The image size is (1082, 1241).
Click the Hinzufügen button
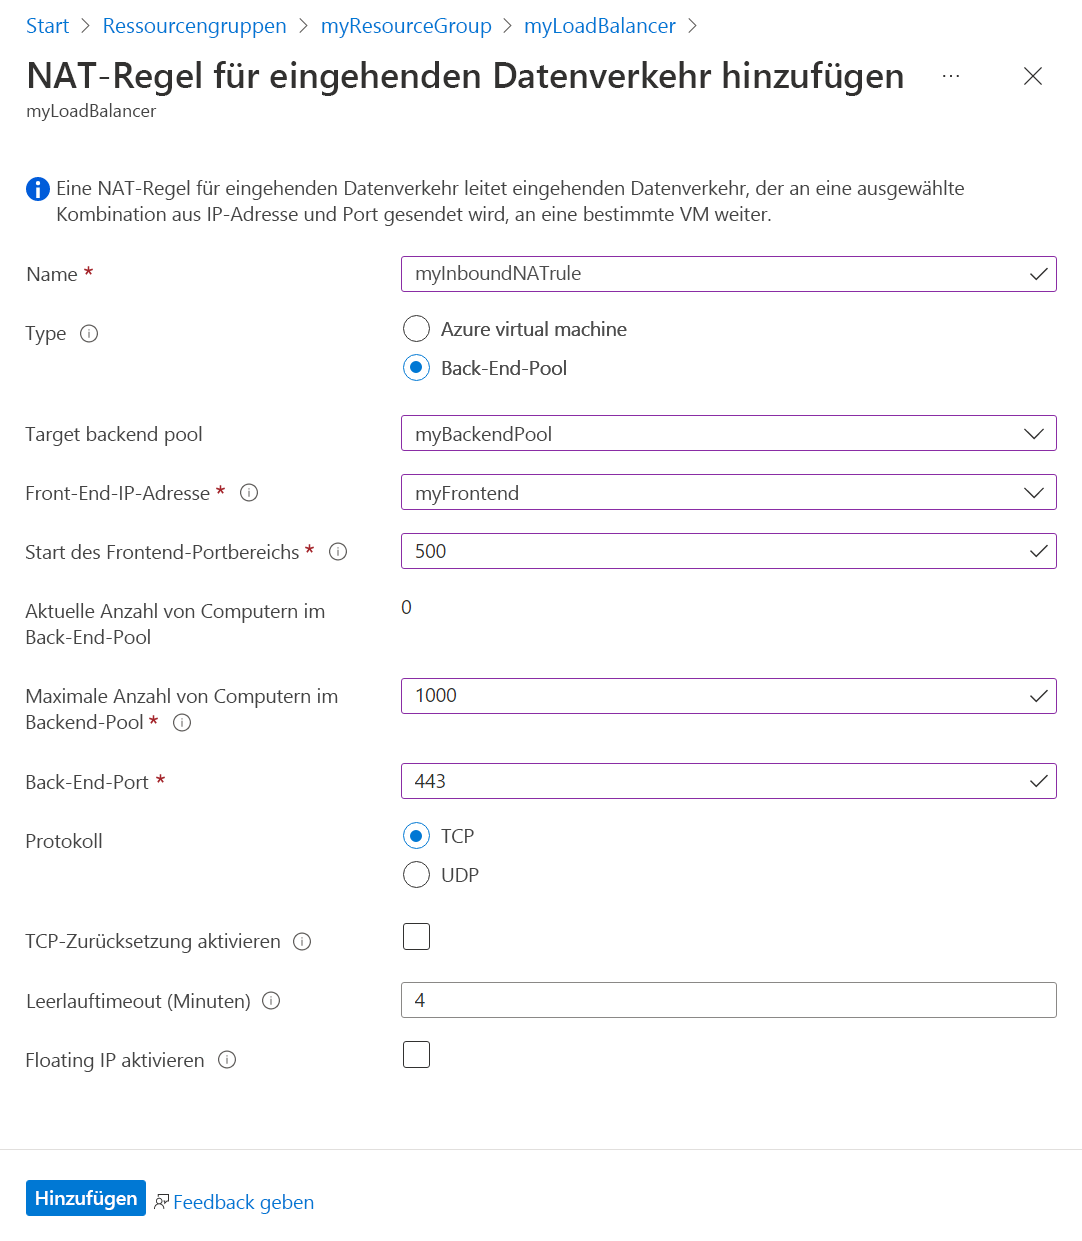coord(85,1197)
